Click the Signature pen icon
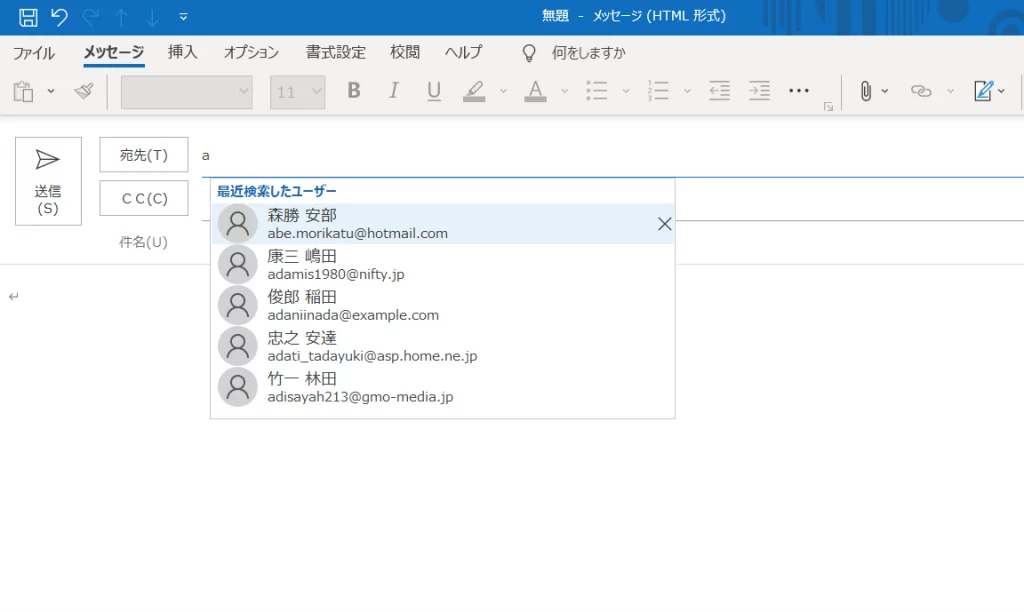The image size is (1024, 612). click(983, 91)
